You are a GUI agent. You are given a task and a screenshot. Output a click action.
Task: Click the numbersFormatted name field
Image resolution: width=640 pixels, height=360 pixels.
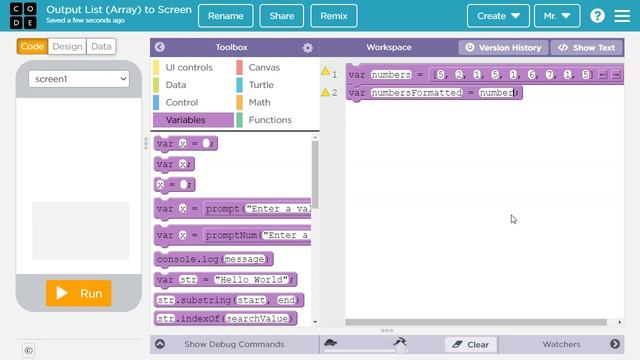point(417,93)
